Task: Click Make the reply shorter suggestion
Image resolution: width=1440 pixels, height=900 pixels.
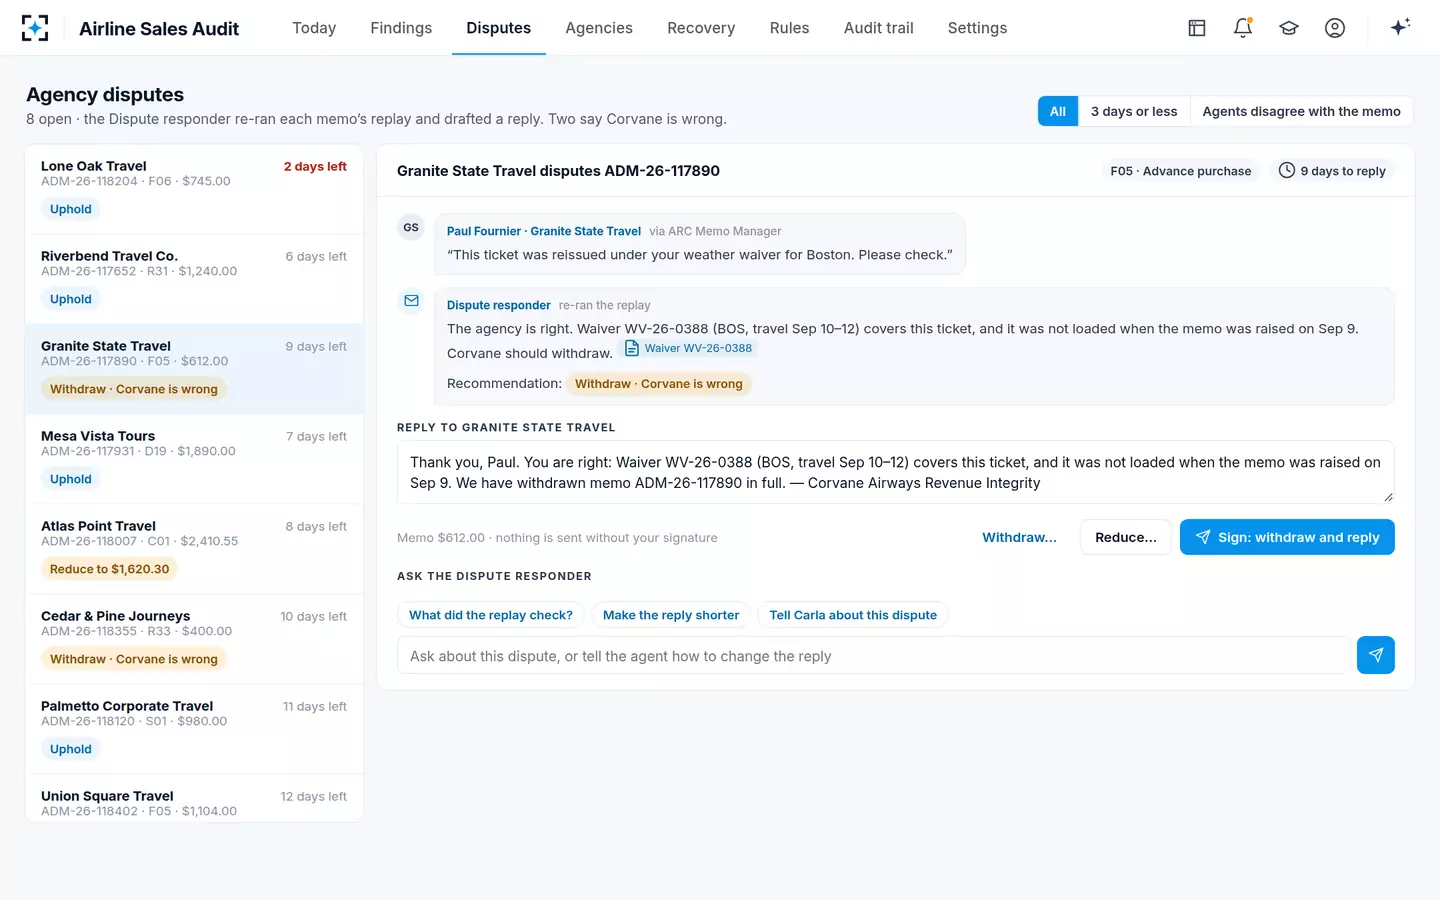Action: [671, 615]
